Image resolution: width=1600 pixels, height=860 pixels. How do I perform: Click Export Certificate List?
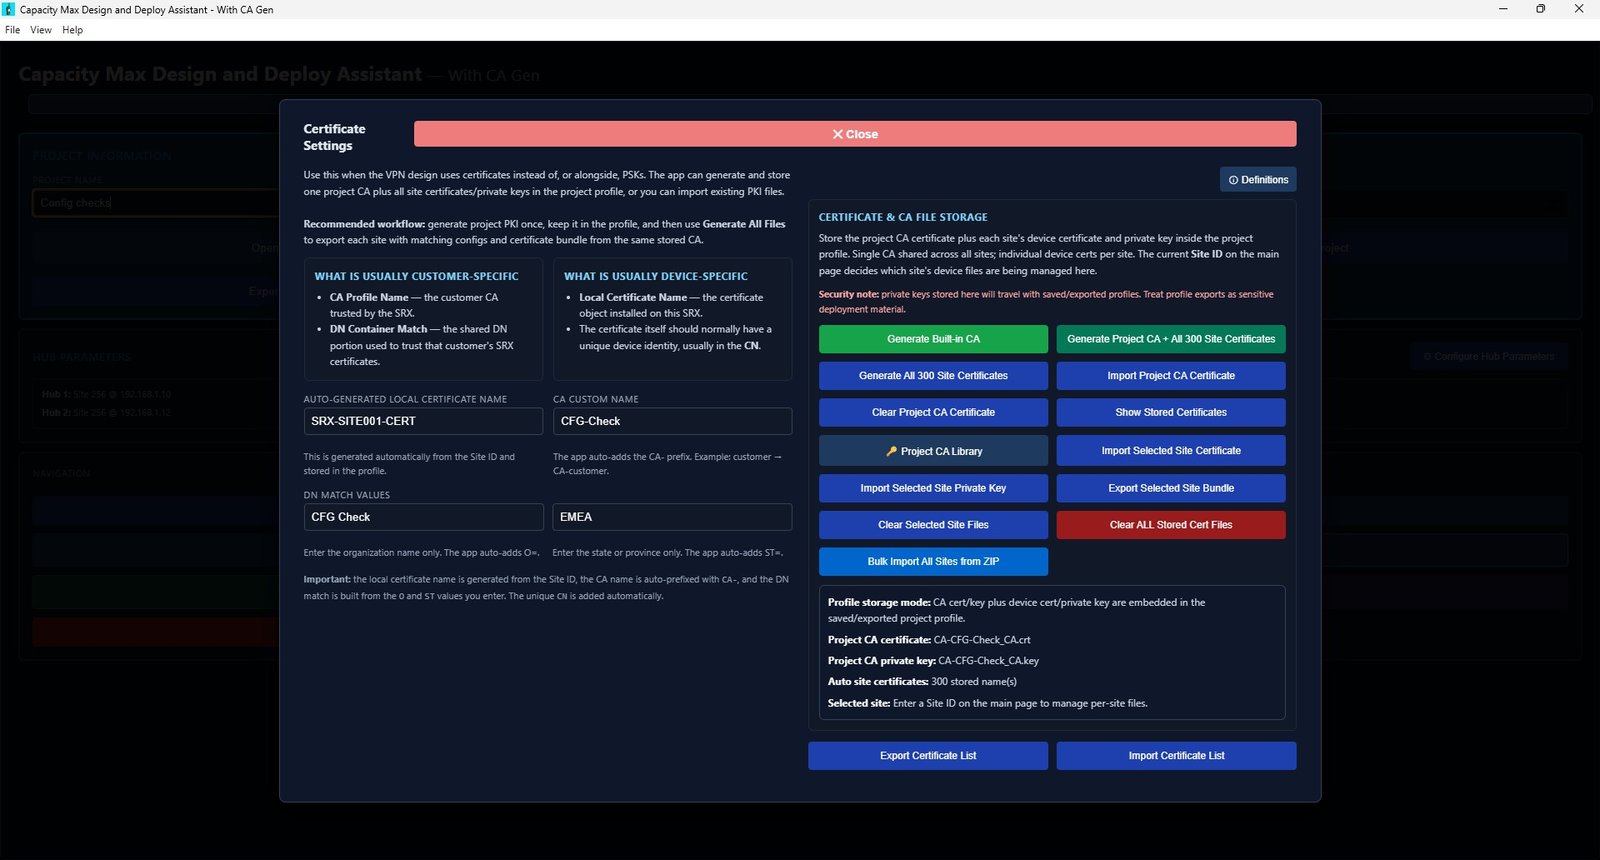928,756
